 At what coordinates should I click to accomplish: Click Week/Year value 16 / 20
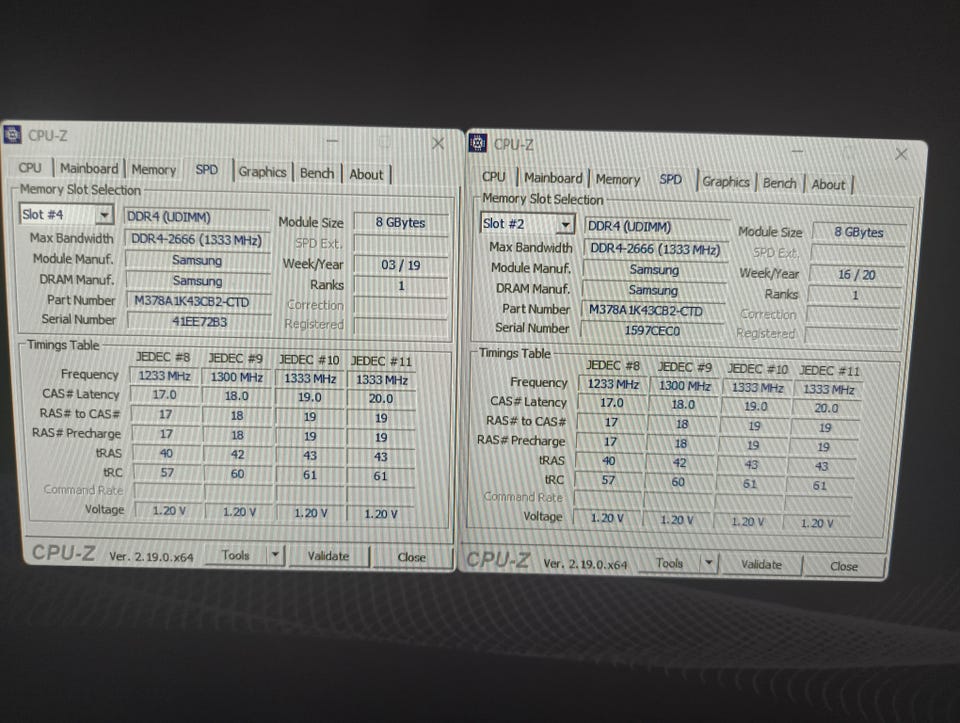tap(857, 275)
